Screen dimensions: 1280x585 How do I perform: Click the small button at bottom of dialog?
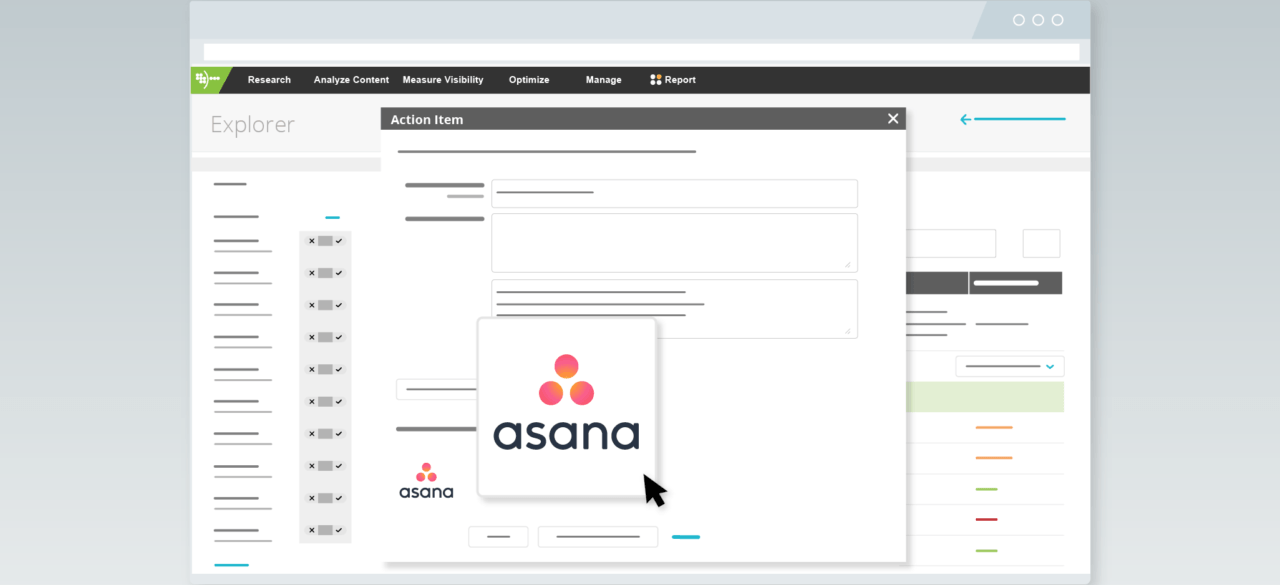click(x=498, y=537)
